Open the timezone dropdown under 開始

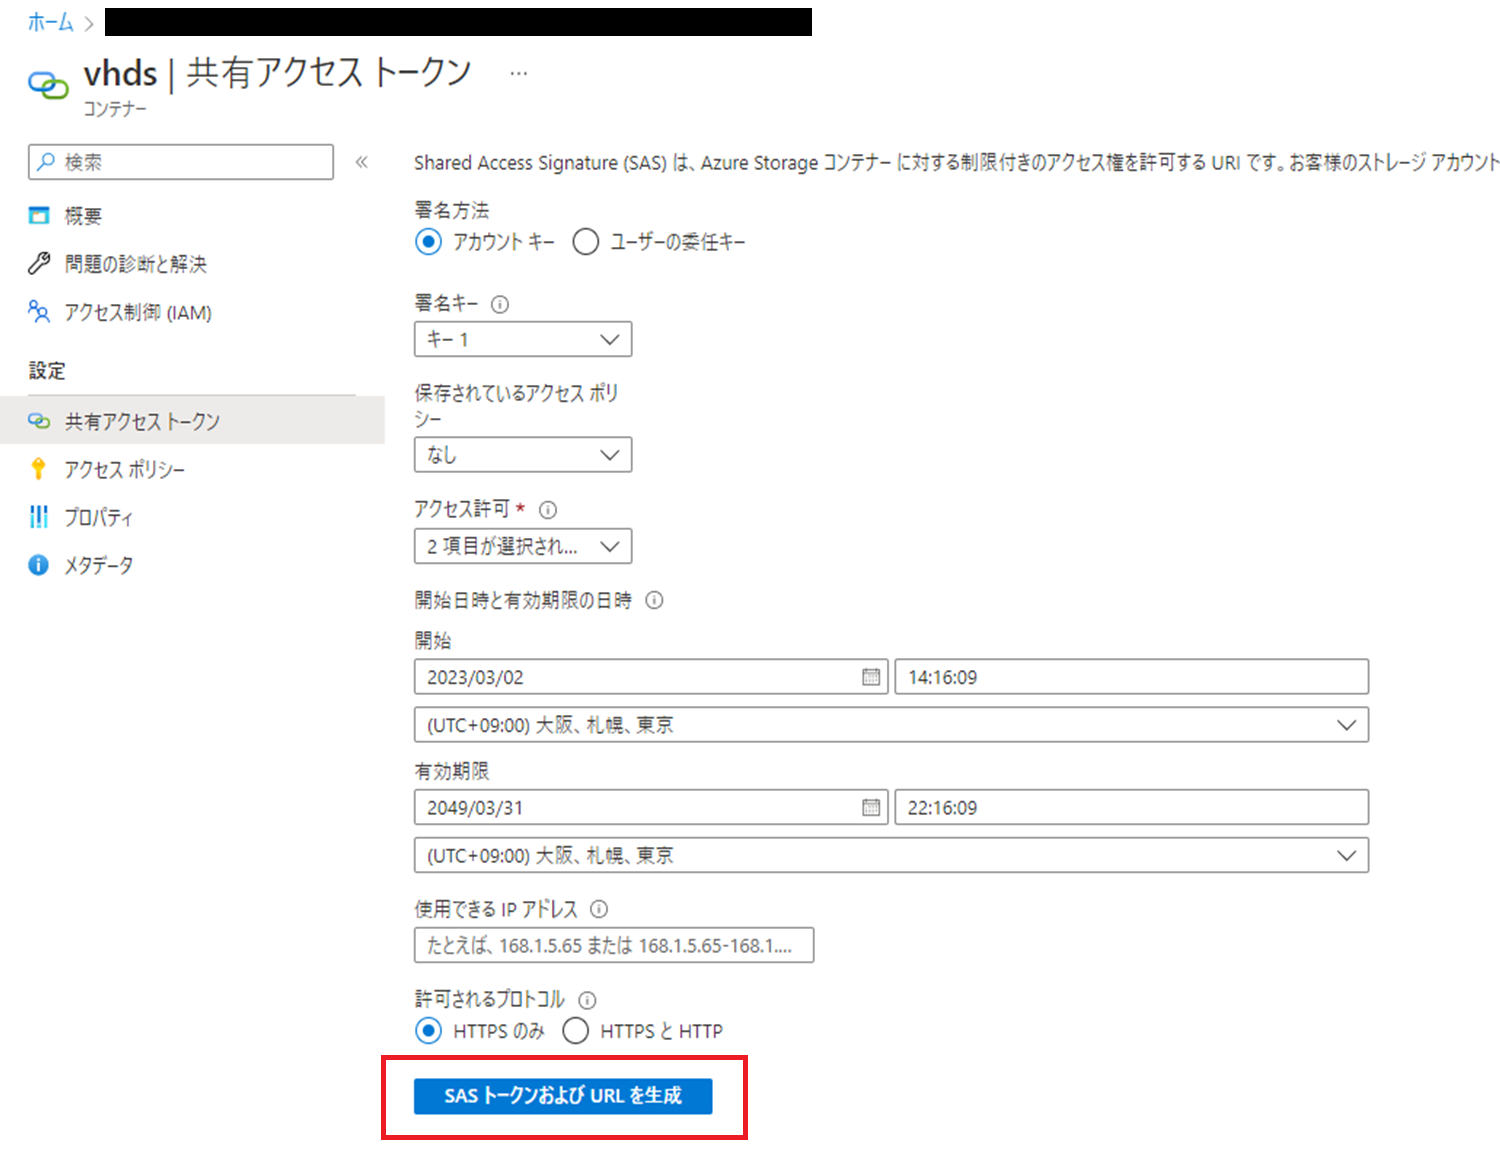pyautogui.click(x=891, y=725)
